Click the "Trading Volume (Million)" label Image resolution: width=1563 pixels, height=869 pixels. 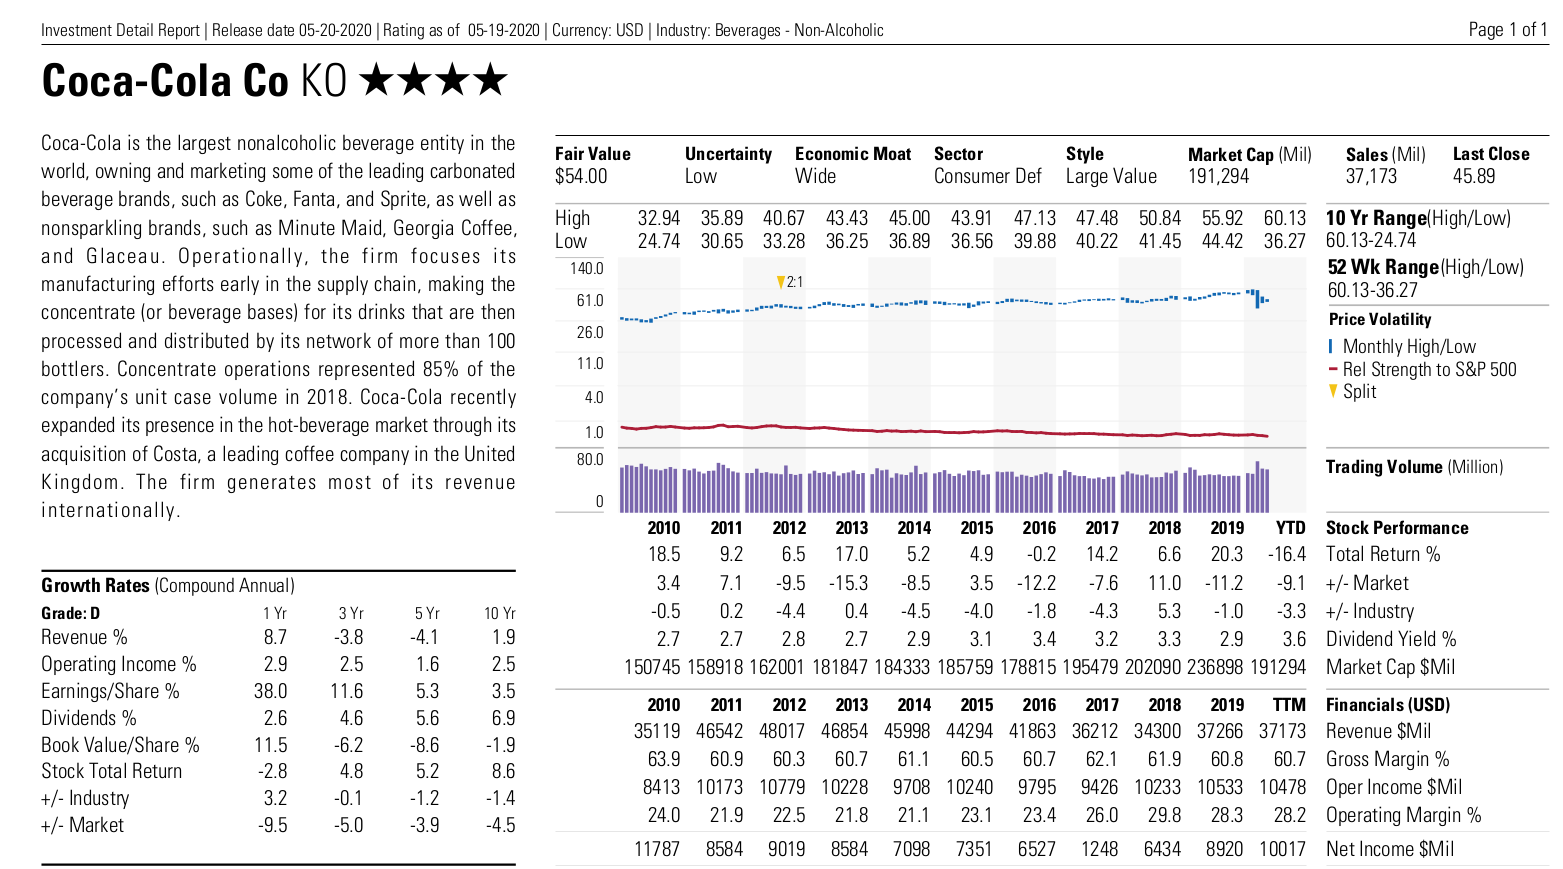[x=1414, y=467]
